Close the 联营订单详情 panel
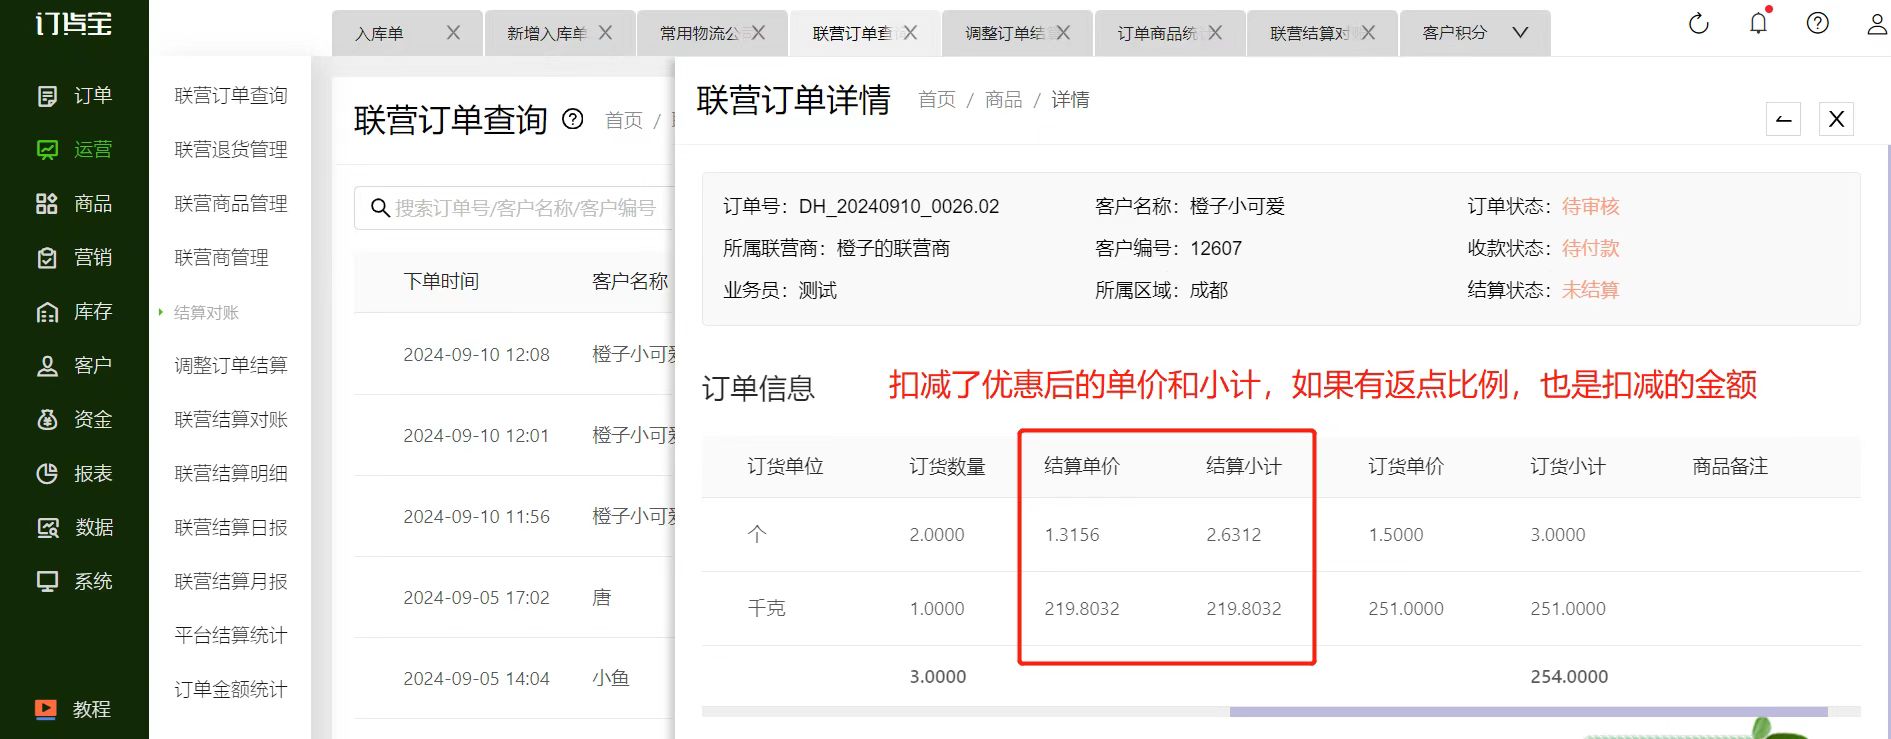This screenshot has height=739, width=1891. pos(1836,119)
